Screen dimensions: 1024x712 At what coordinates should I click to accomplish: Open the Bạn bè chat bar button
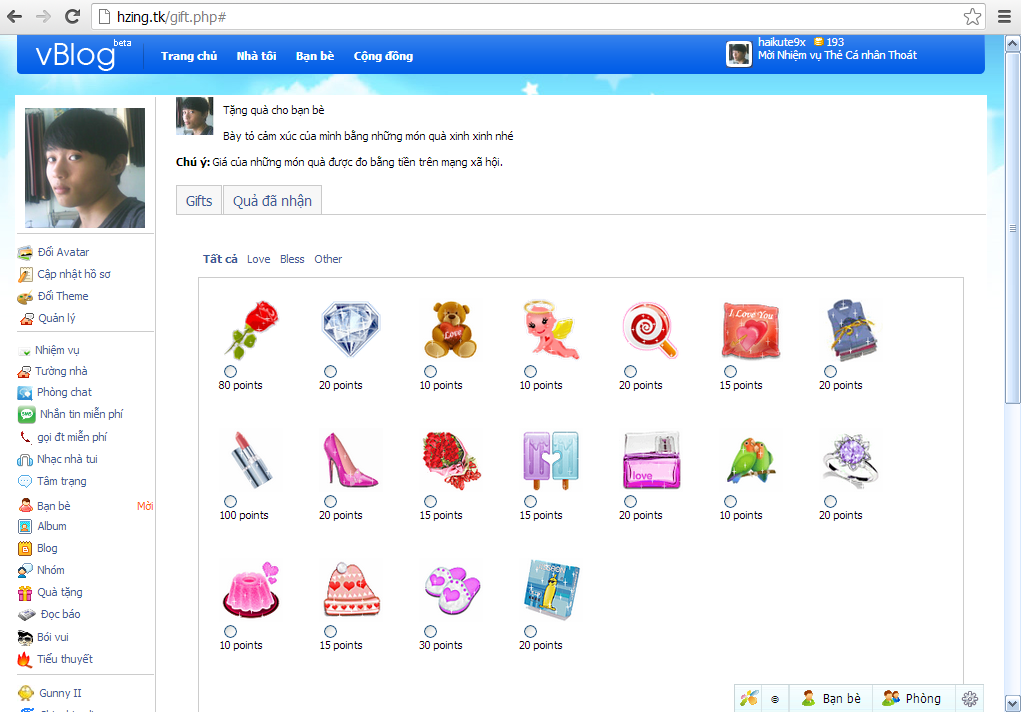coord(831,698)
